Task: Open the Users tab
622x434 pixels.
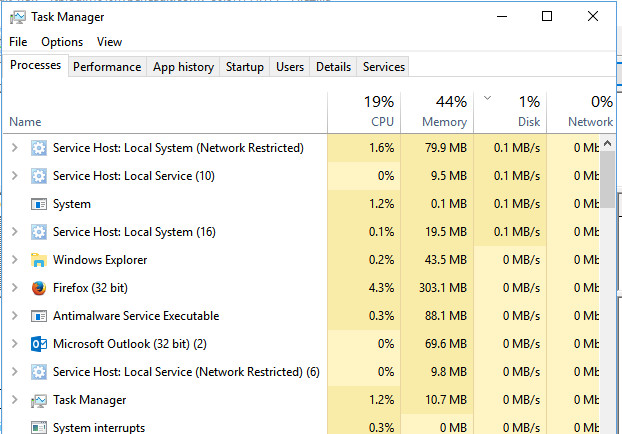Action: point(290,67)
